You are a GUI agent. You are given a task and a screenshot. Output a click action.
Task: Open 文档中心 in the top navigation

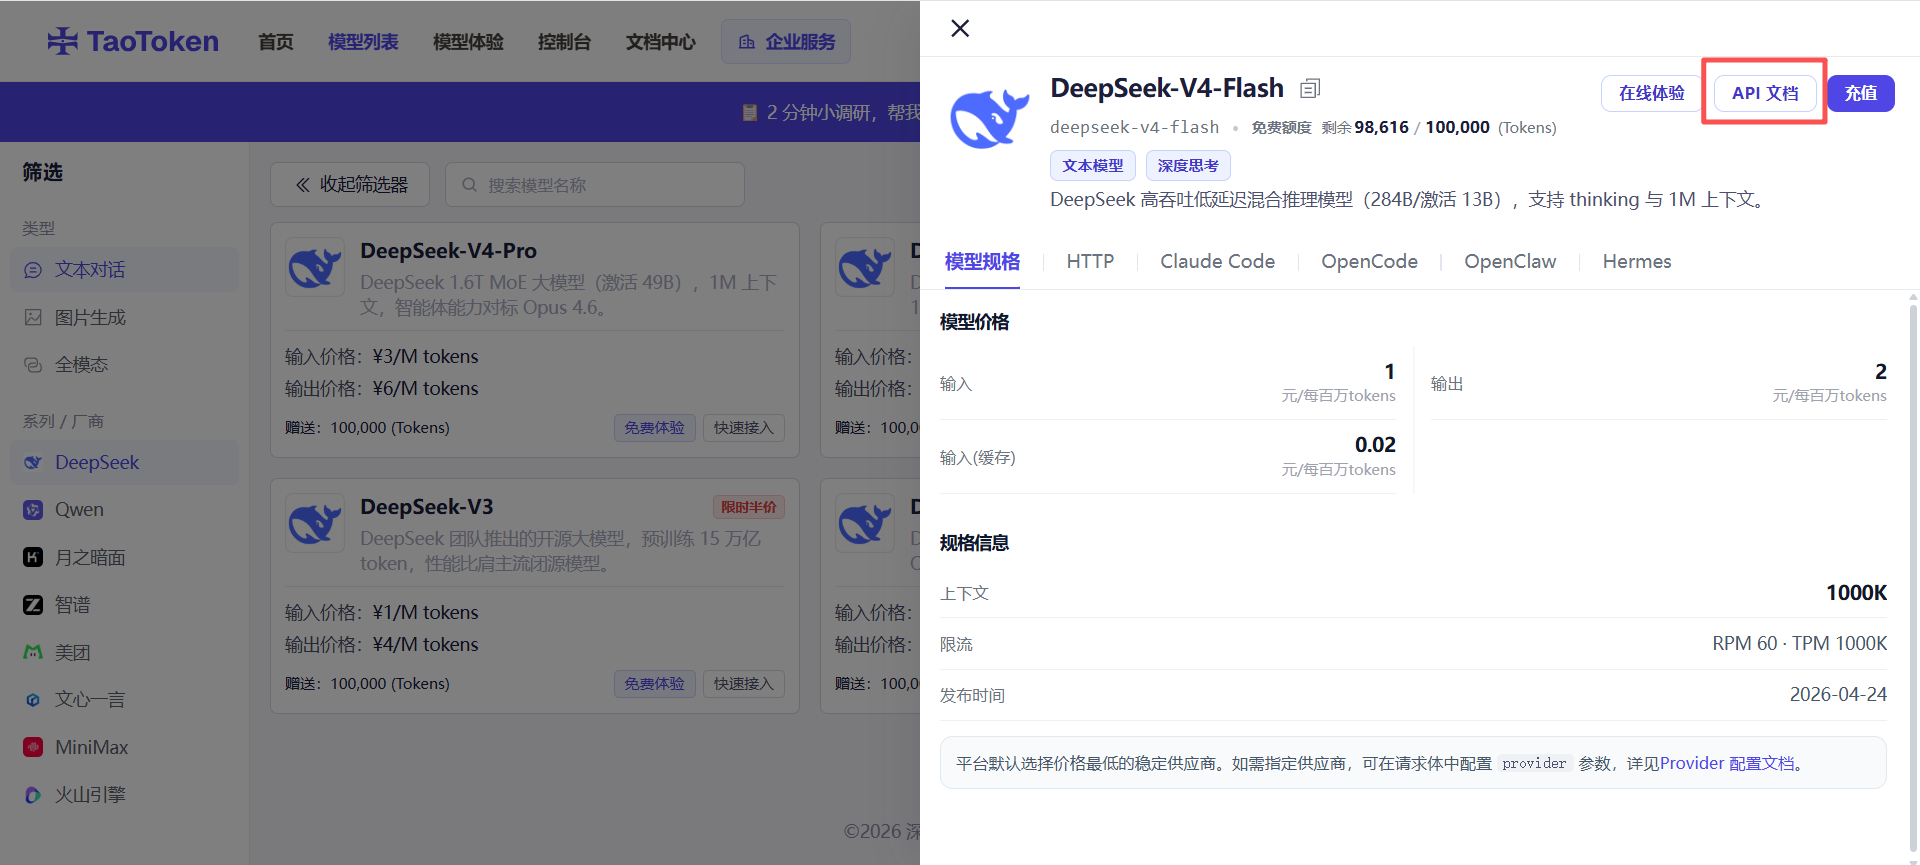661,42
